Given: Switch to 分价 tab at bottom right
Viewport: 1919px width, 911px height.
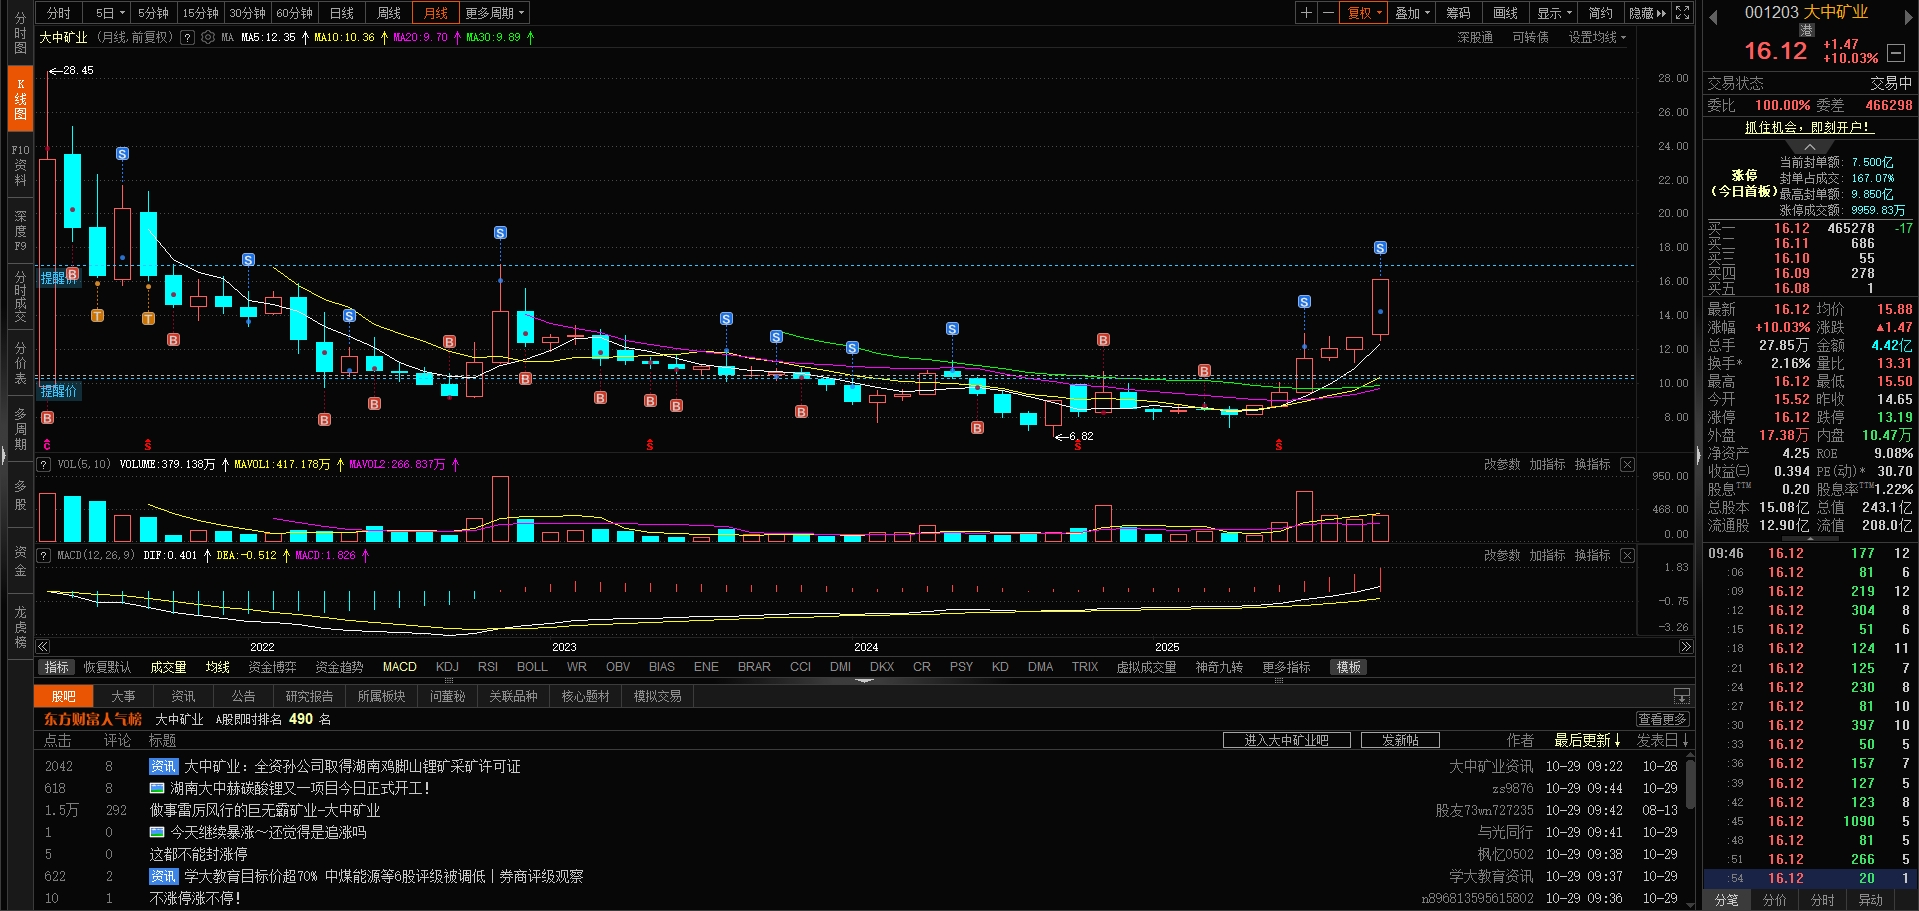Looking at the screenshot, I should [1775, 900].
